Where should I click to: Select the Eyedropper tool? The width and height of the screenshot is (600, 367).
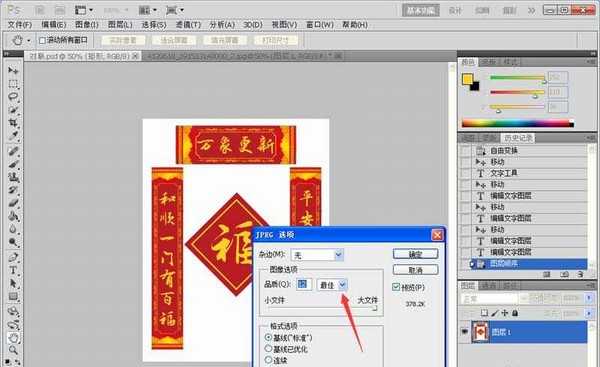click(x=13, y=136)
